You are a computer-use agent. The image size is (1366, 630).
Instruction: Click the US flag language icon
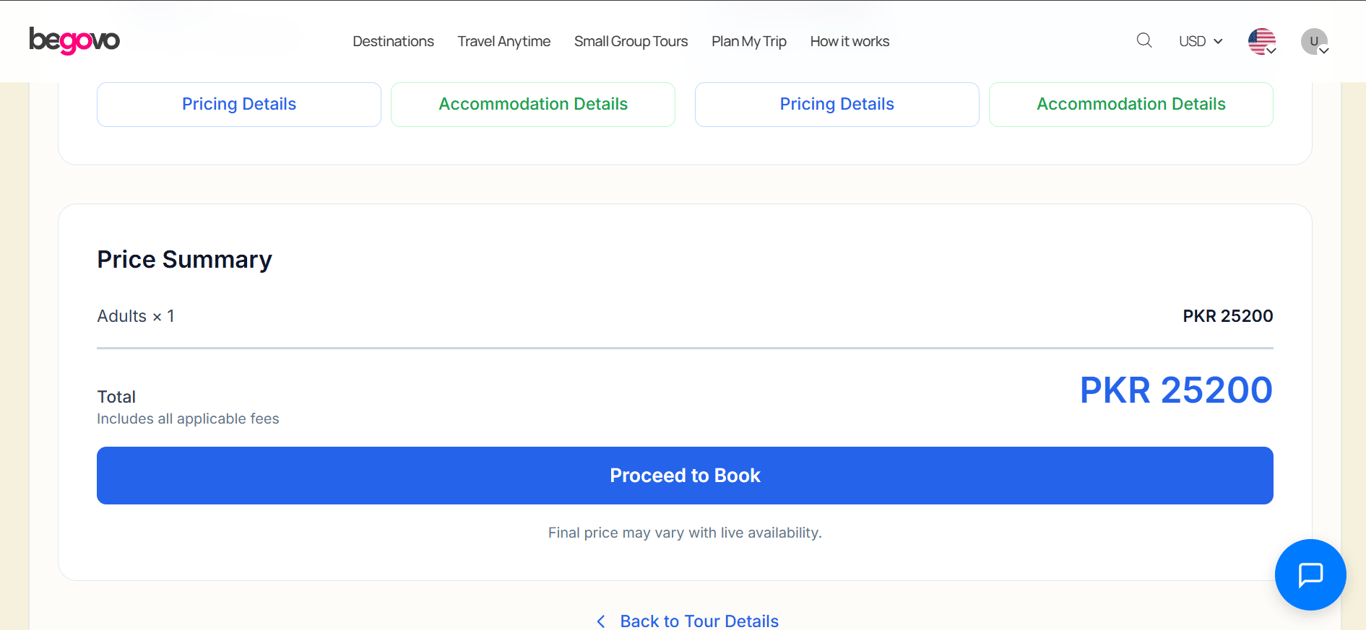pyautogui.click(x=1260, y=40)
